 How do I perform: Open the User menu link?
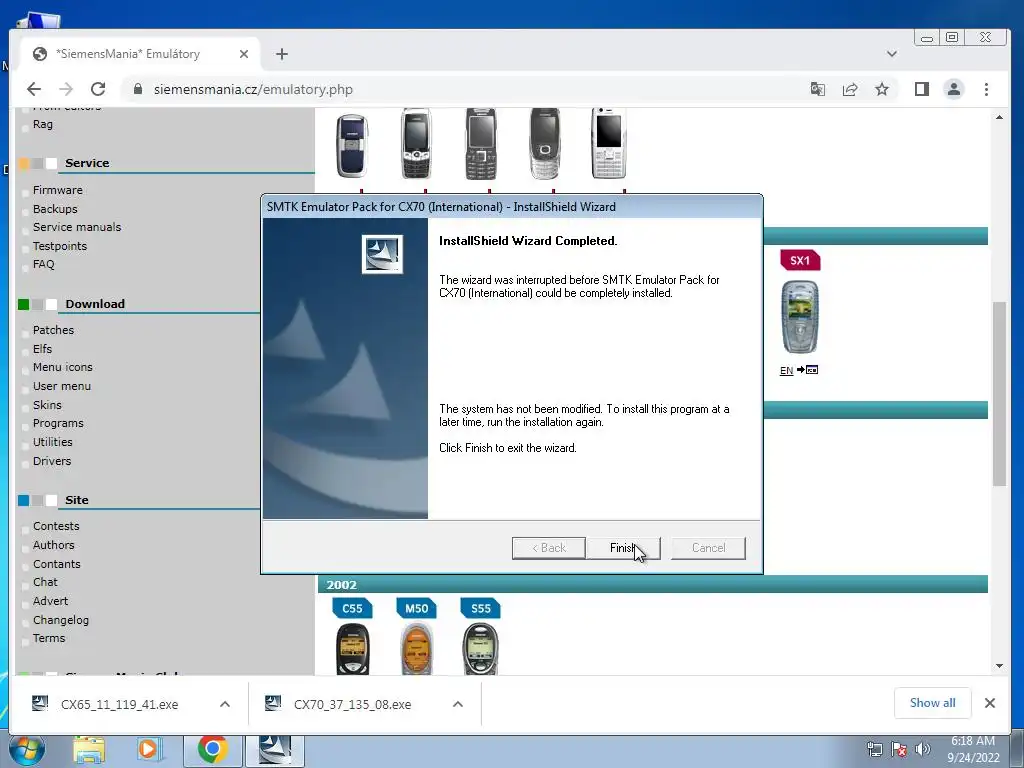62,386
